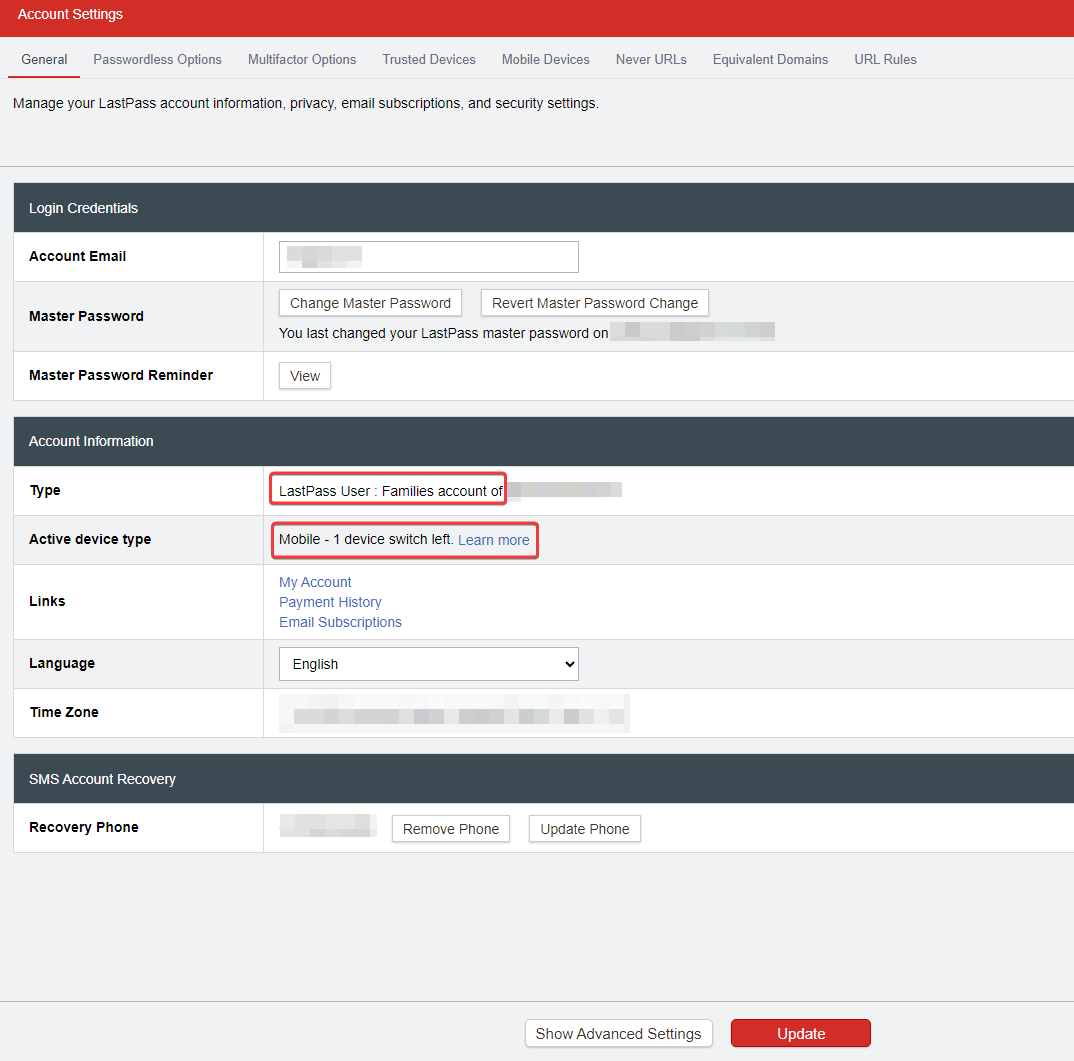Open the Multifactor Options tab

click(302, 60)
